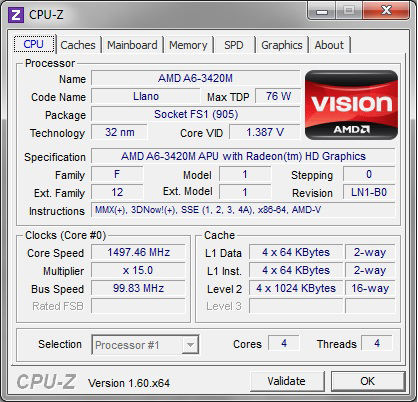The height and width of the screenshot is (402, 418).
Task: Open the SPD tab
Action: 234,45
